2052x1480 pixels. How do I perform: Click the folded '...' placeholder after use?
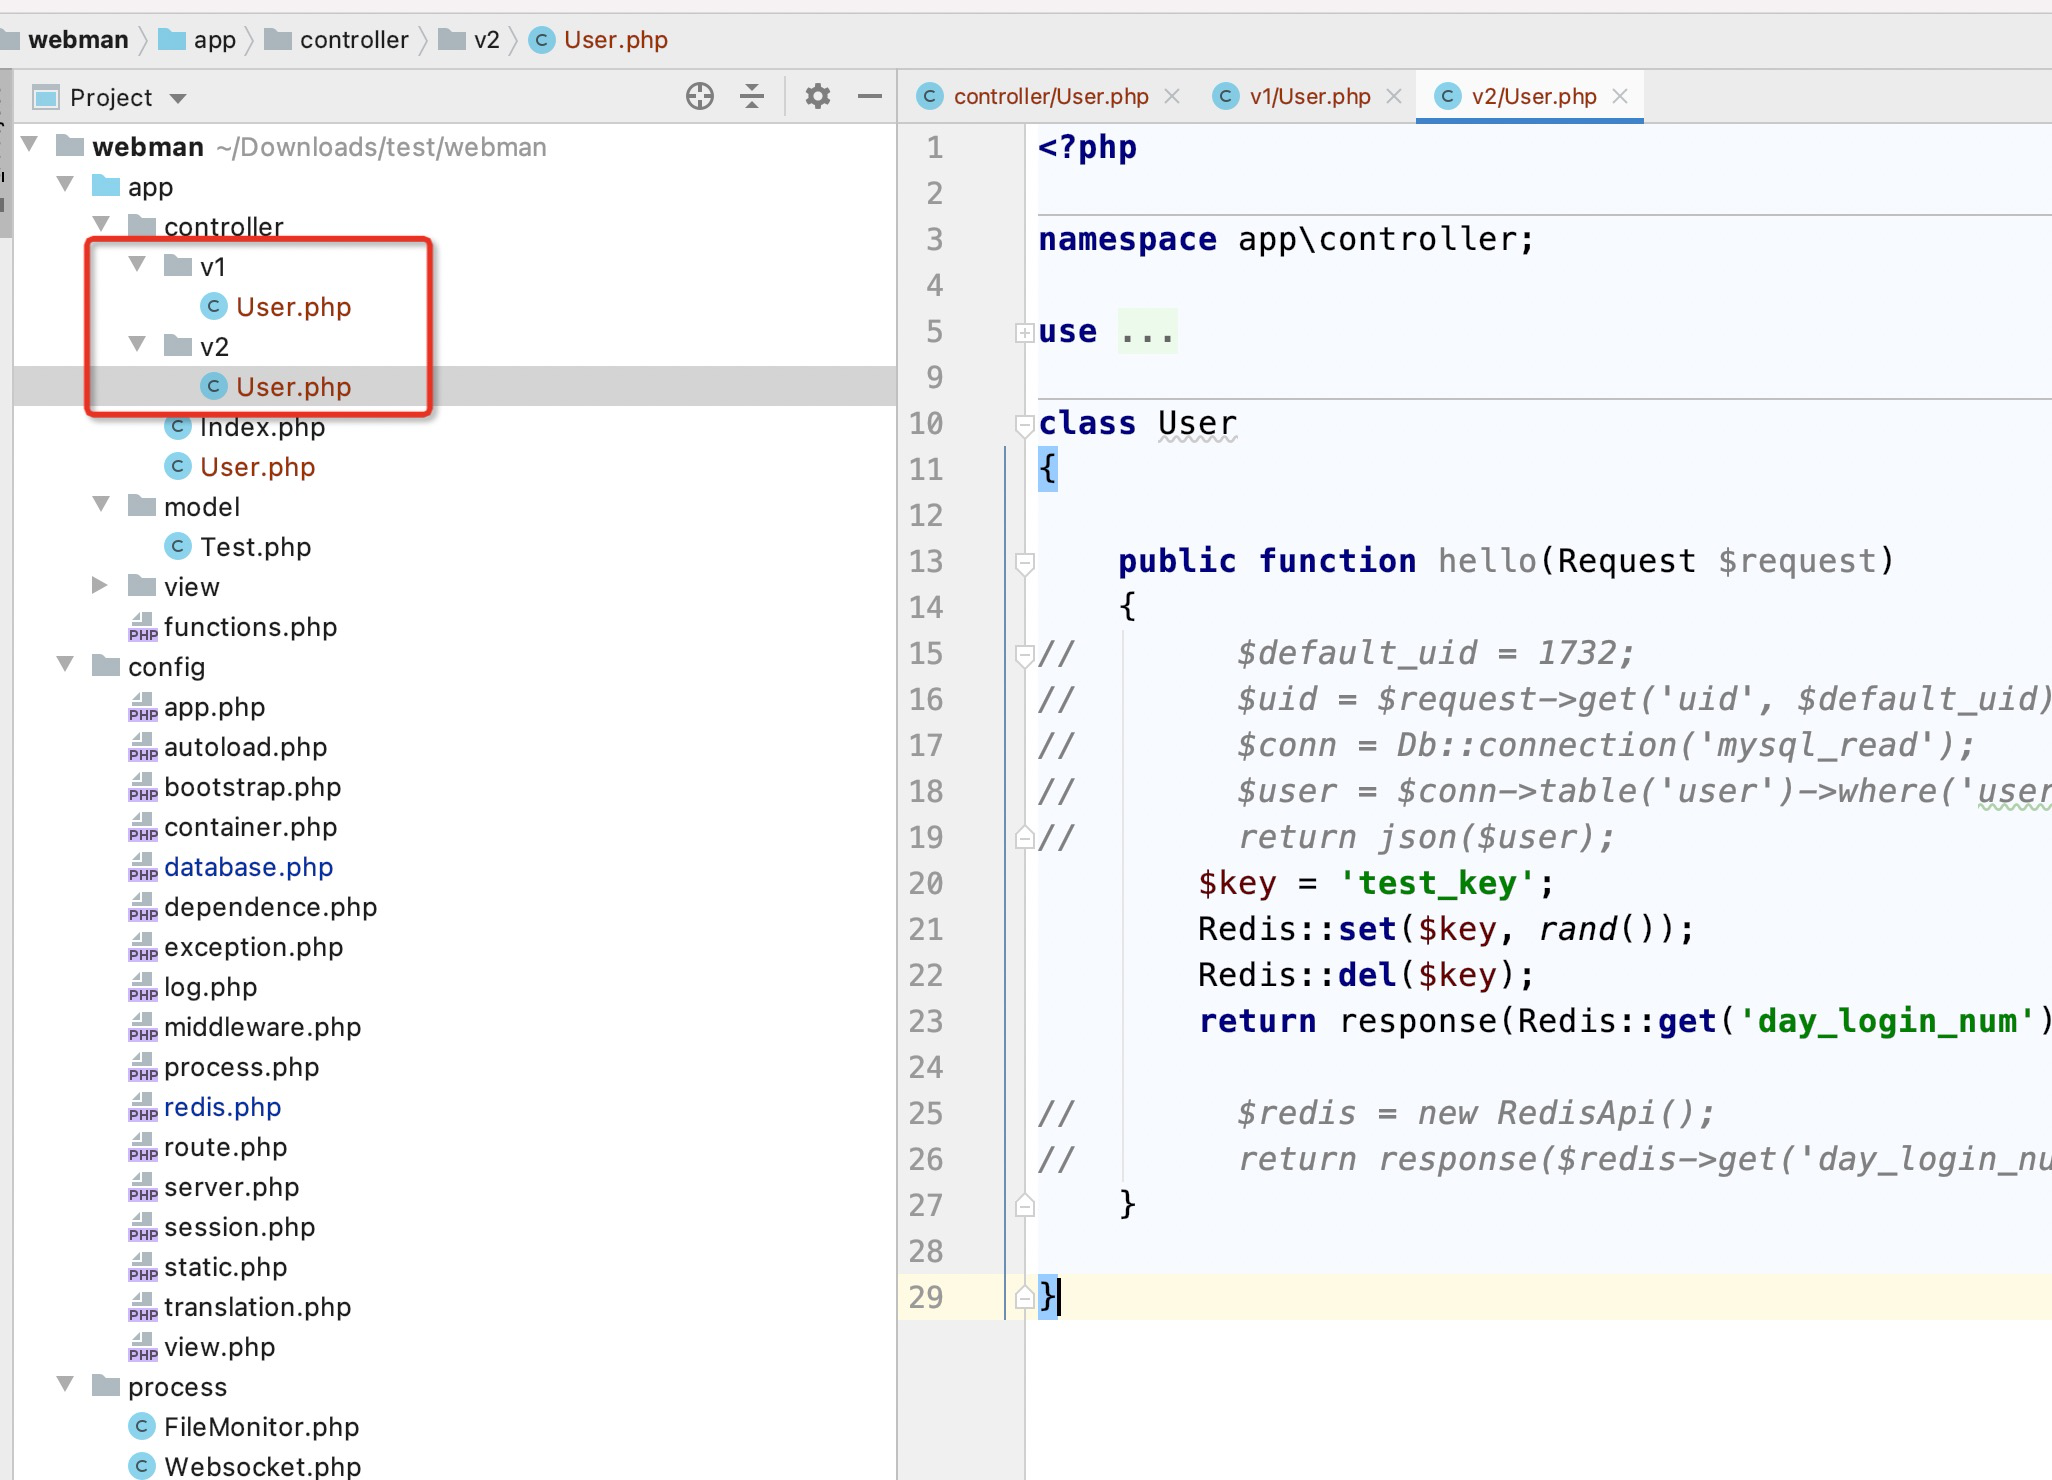click(x=1147, y=331)
